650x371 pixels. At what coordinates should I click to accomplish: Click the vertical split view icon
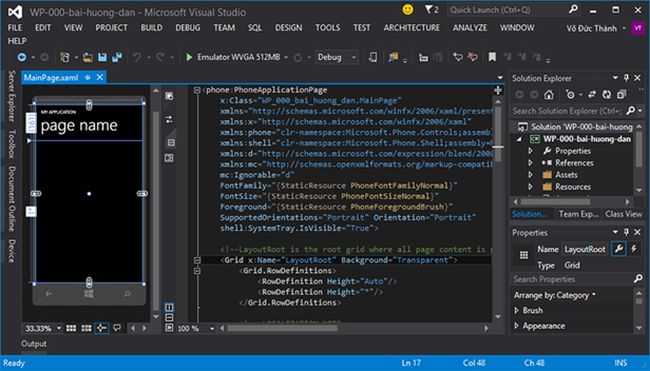(x=169, y=307)
